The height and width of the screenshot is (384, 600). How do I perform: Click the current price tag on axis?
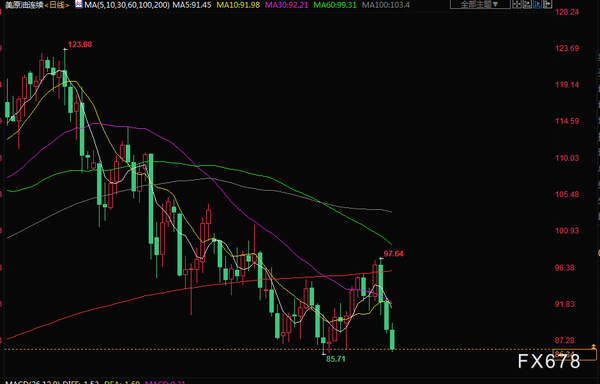tap(574, 354)
